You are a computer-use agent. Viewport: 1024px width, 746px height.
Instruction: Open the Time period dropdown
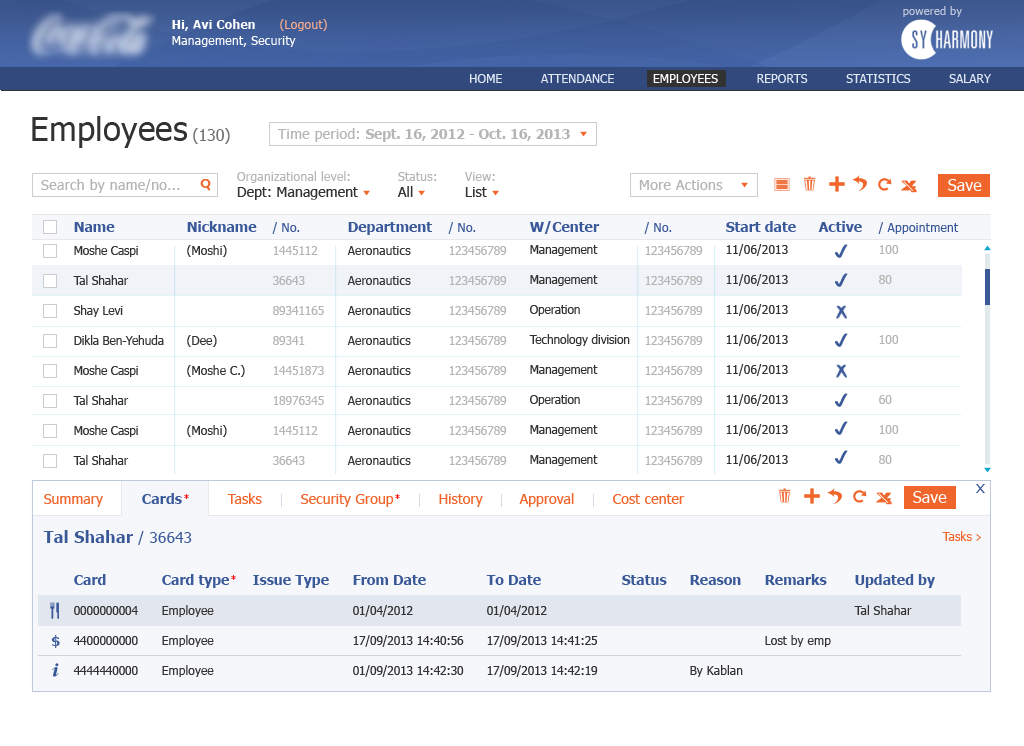pos(432,134)
